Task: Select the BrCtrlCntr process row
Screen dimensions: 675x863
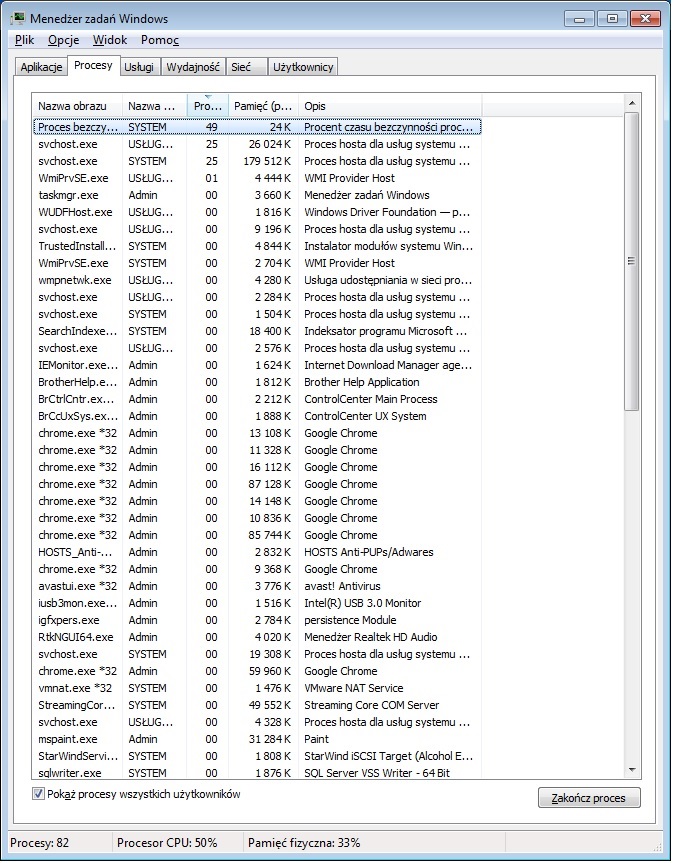Action: (x=257, y=399)
